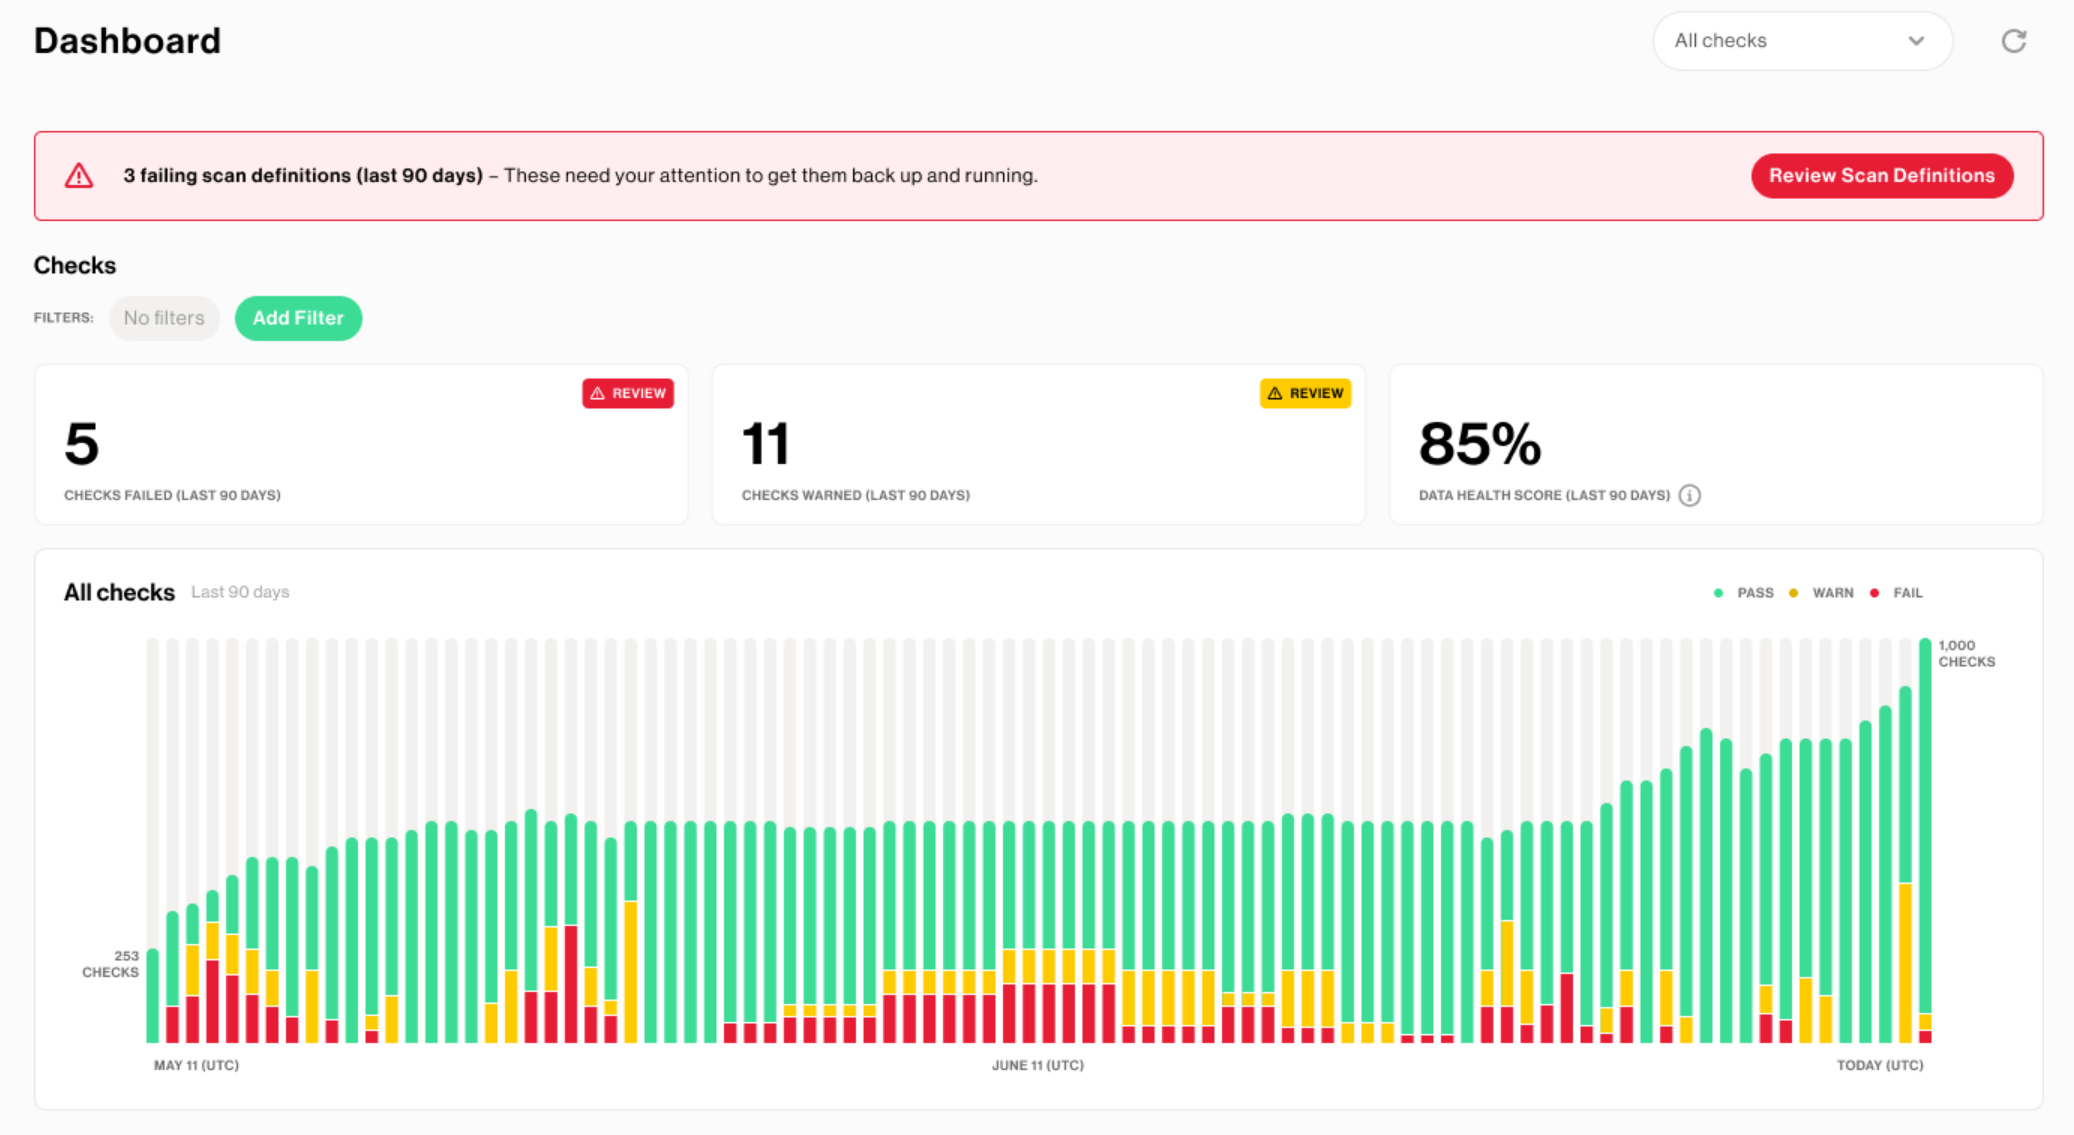Click the red warning triangle in the alert banner

point(79,176)
